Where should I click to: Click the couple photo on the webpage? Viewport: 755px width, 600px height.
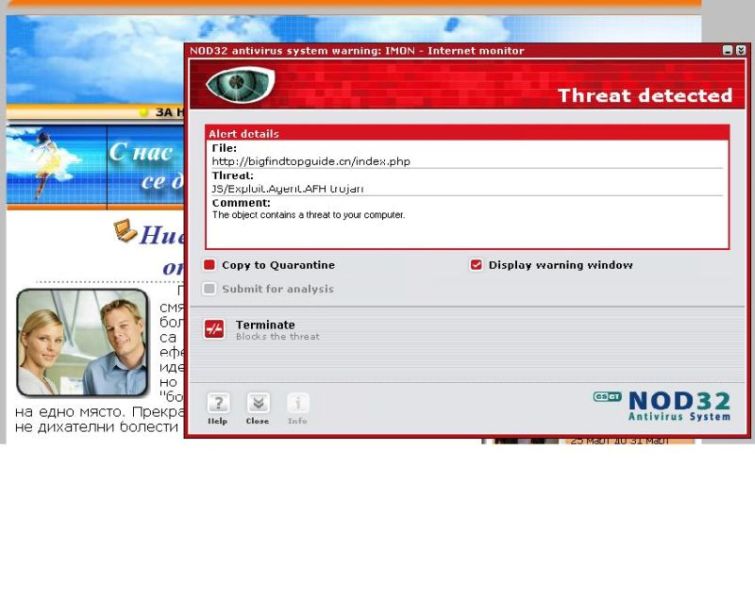click(x=82, y=342)
